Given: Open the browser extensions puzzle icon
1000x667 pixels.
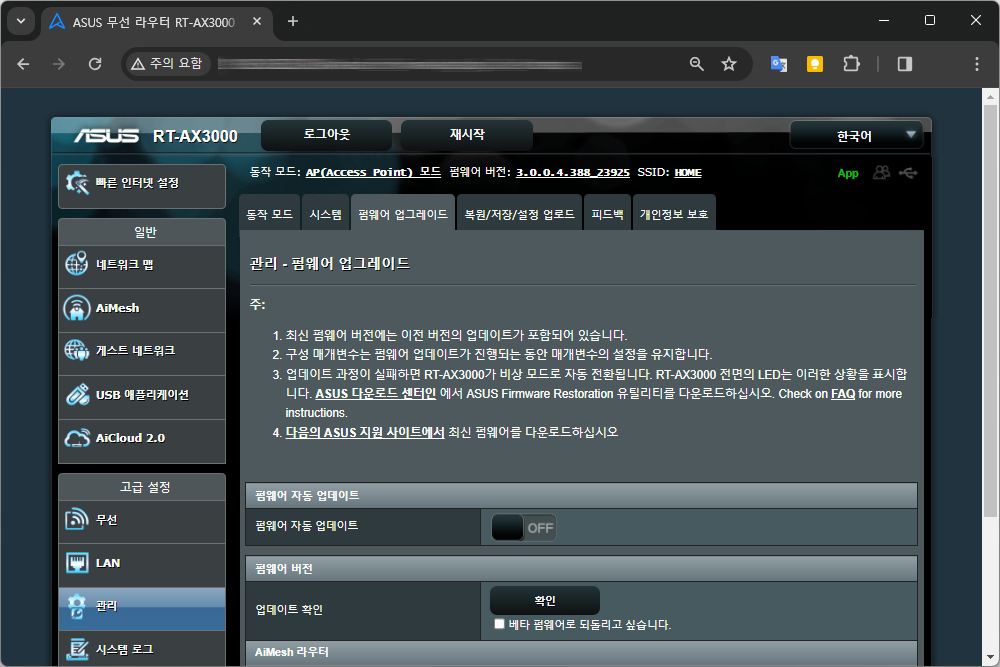Looking at the screenshot, I should (x=851, y=64).
